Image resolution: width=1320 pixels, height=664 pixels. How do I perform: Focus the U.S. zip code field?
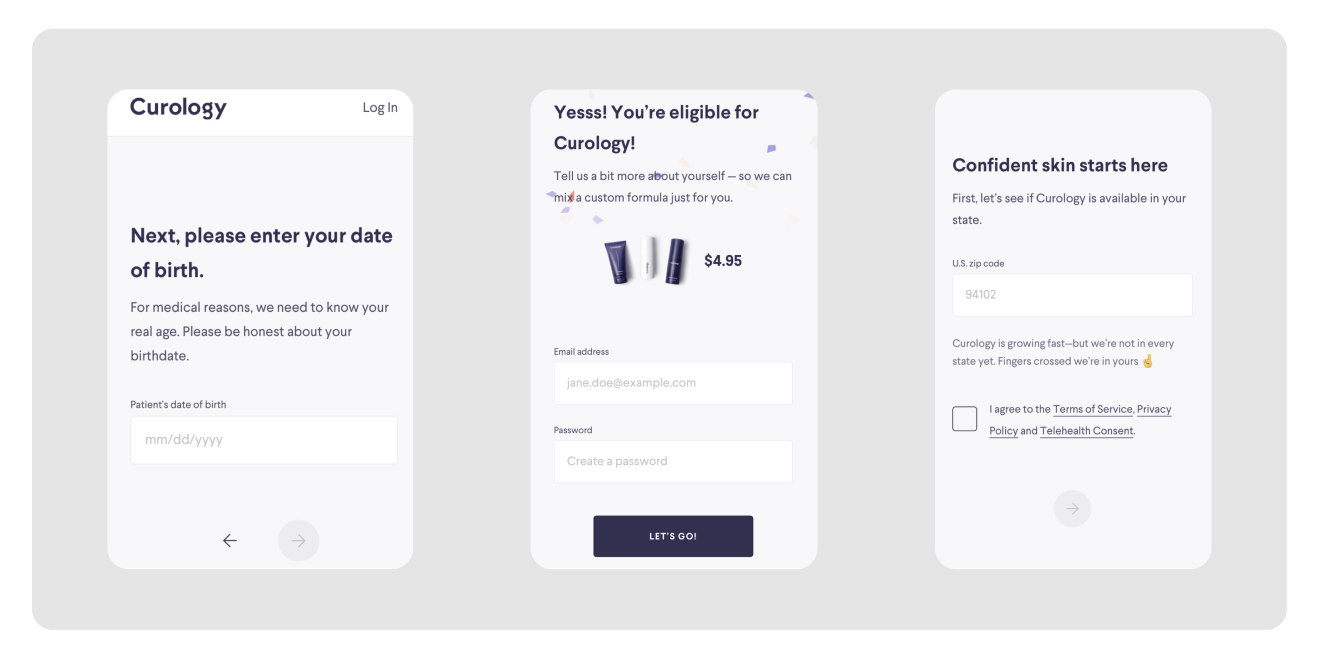[x=1072, y=295]
